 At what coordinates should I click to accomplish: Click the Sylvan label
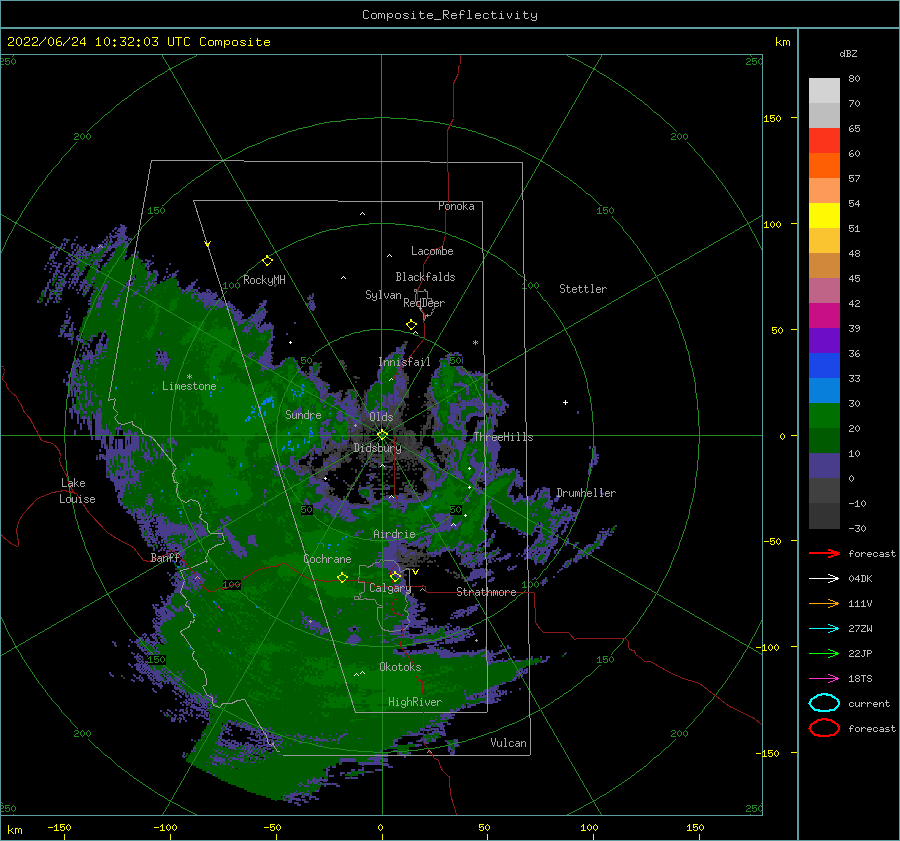click(x=383, y=295)
